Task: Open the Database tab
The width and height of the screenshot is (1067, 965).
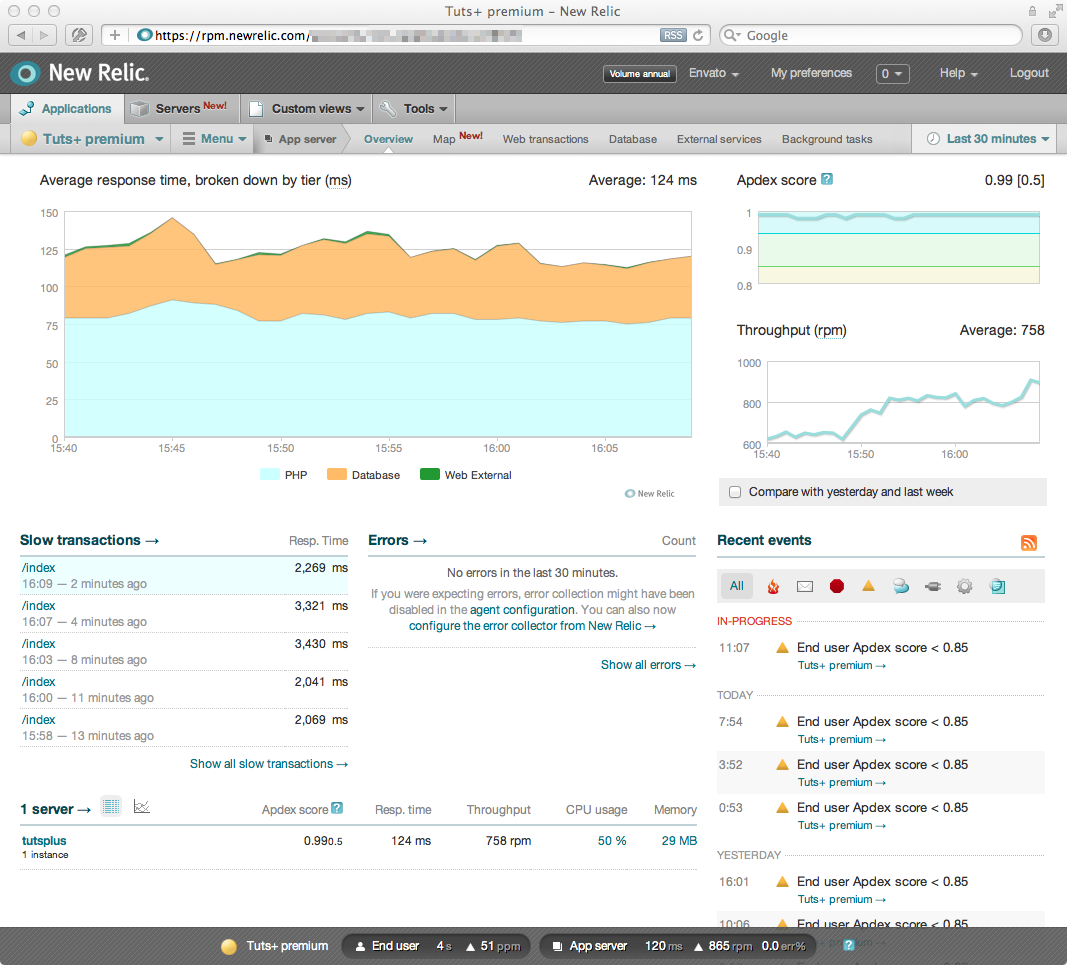Action: click(x=633, y=139)
